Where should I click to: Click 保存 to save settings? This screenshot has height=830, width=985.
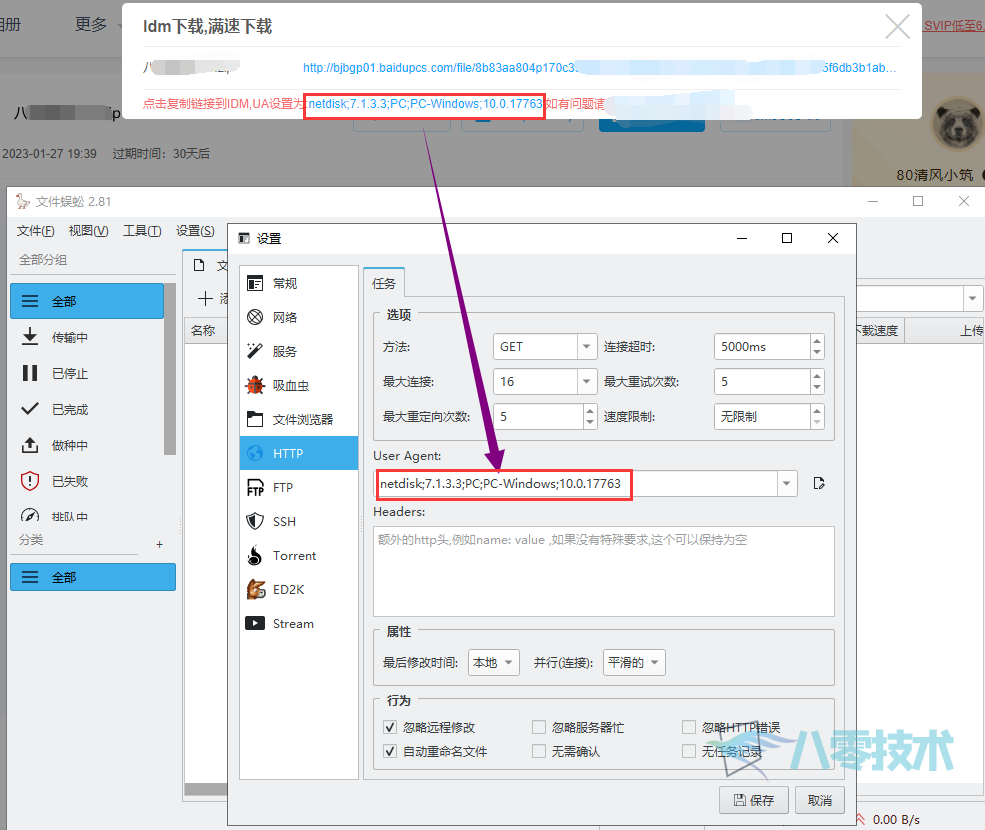pyautogui.click(x=754, y=800)
